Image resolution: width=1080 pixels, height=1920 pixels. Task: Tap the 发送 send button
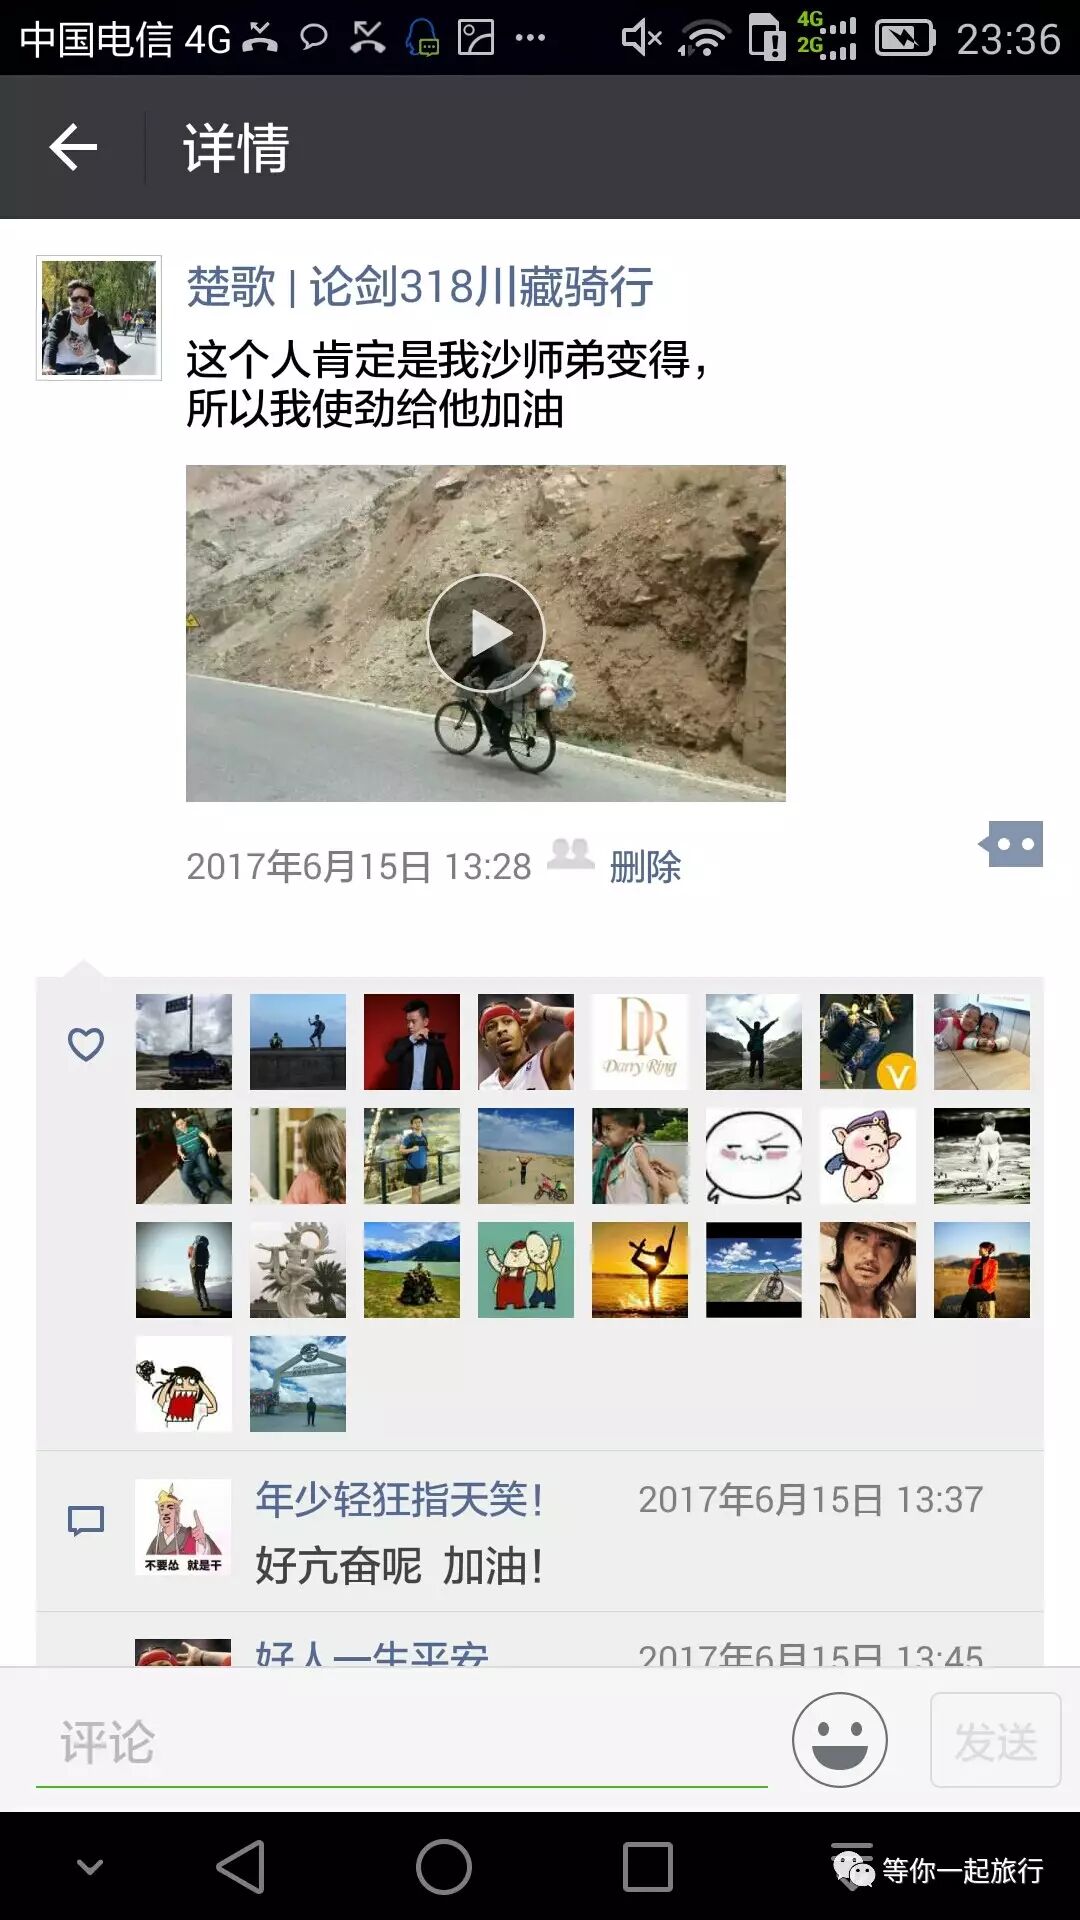pyautogui.click(x=996, y=1740)
